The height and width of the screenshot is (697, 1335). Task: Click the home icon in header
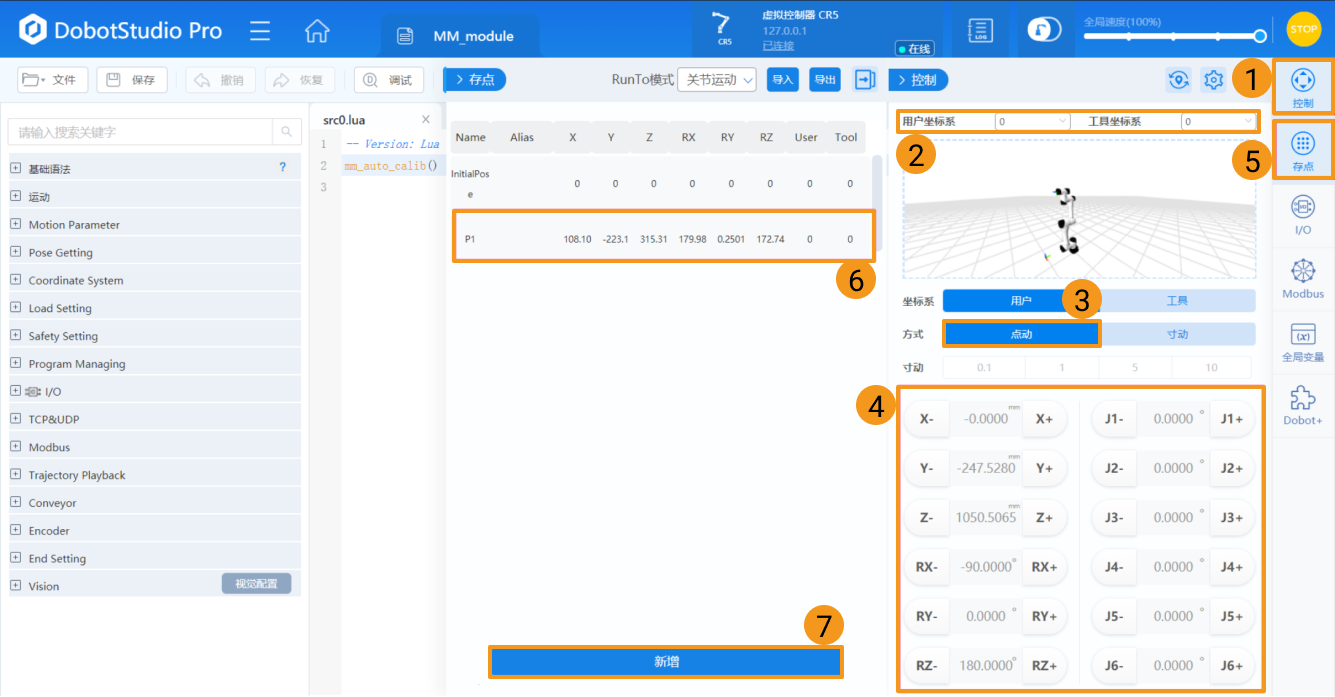[317, 31]
